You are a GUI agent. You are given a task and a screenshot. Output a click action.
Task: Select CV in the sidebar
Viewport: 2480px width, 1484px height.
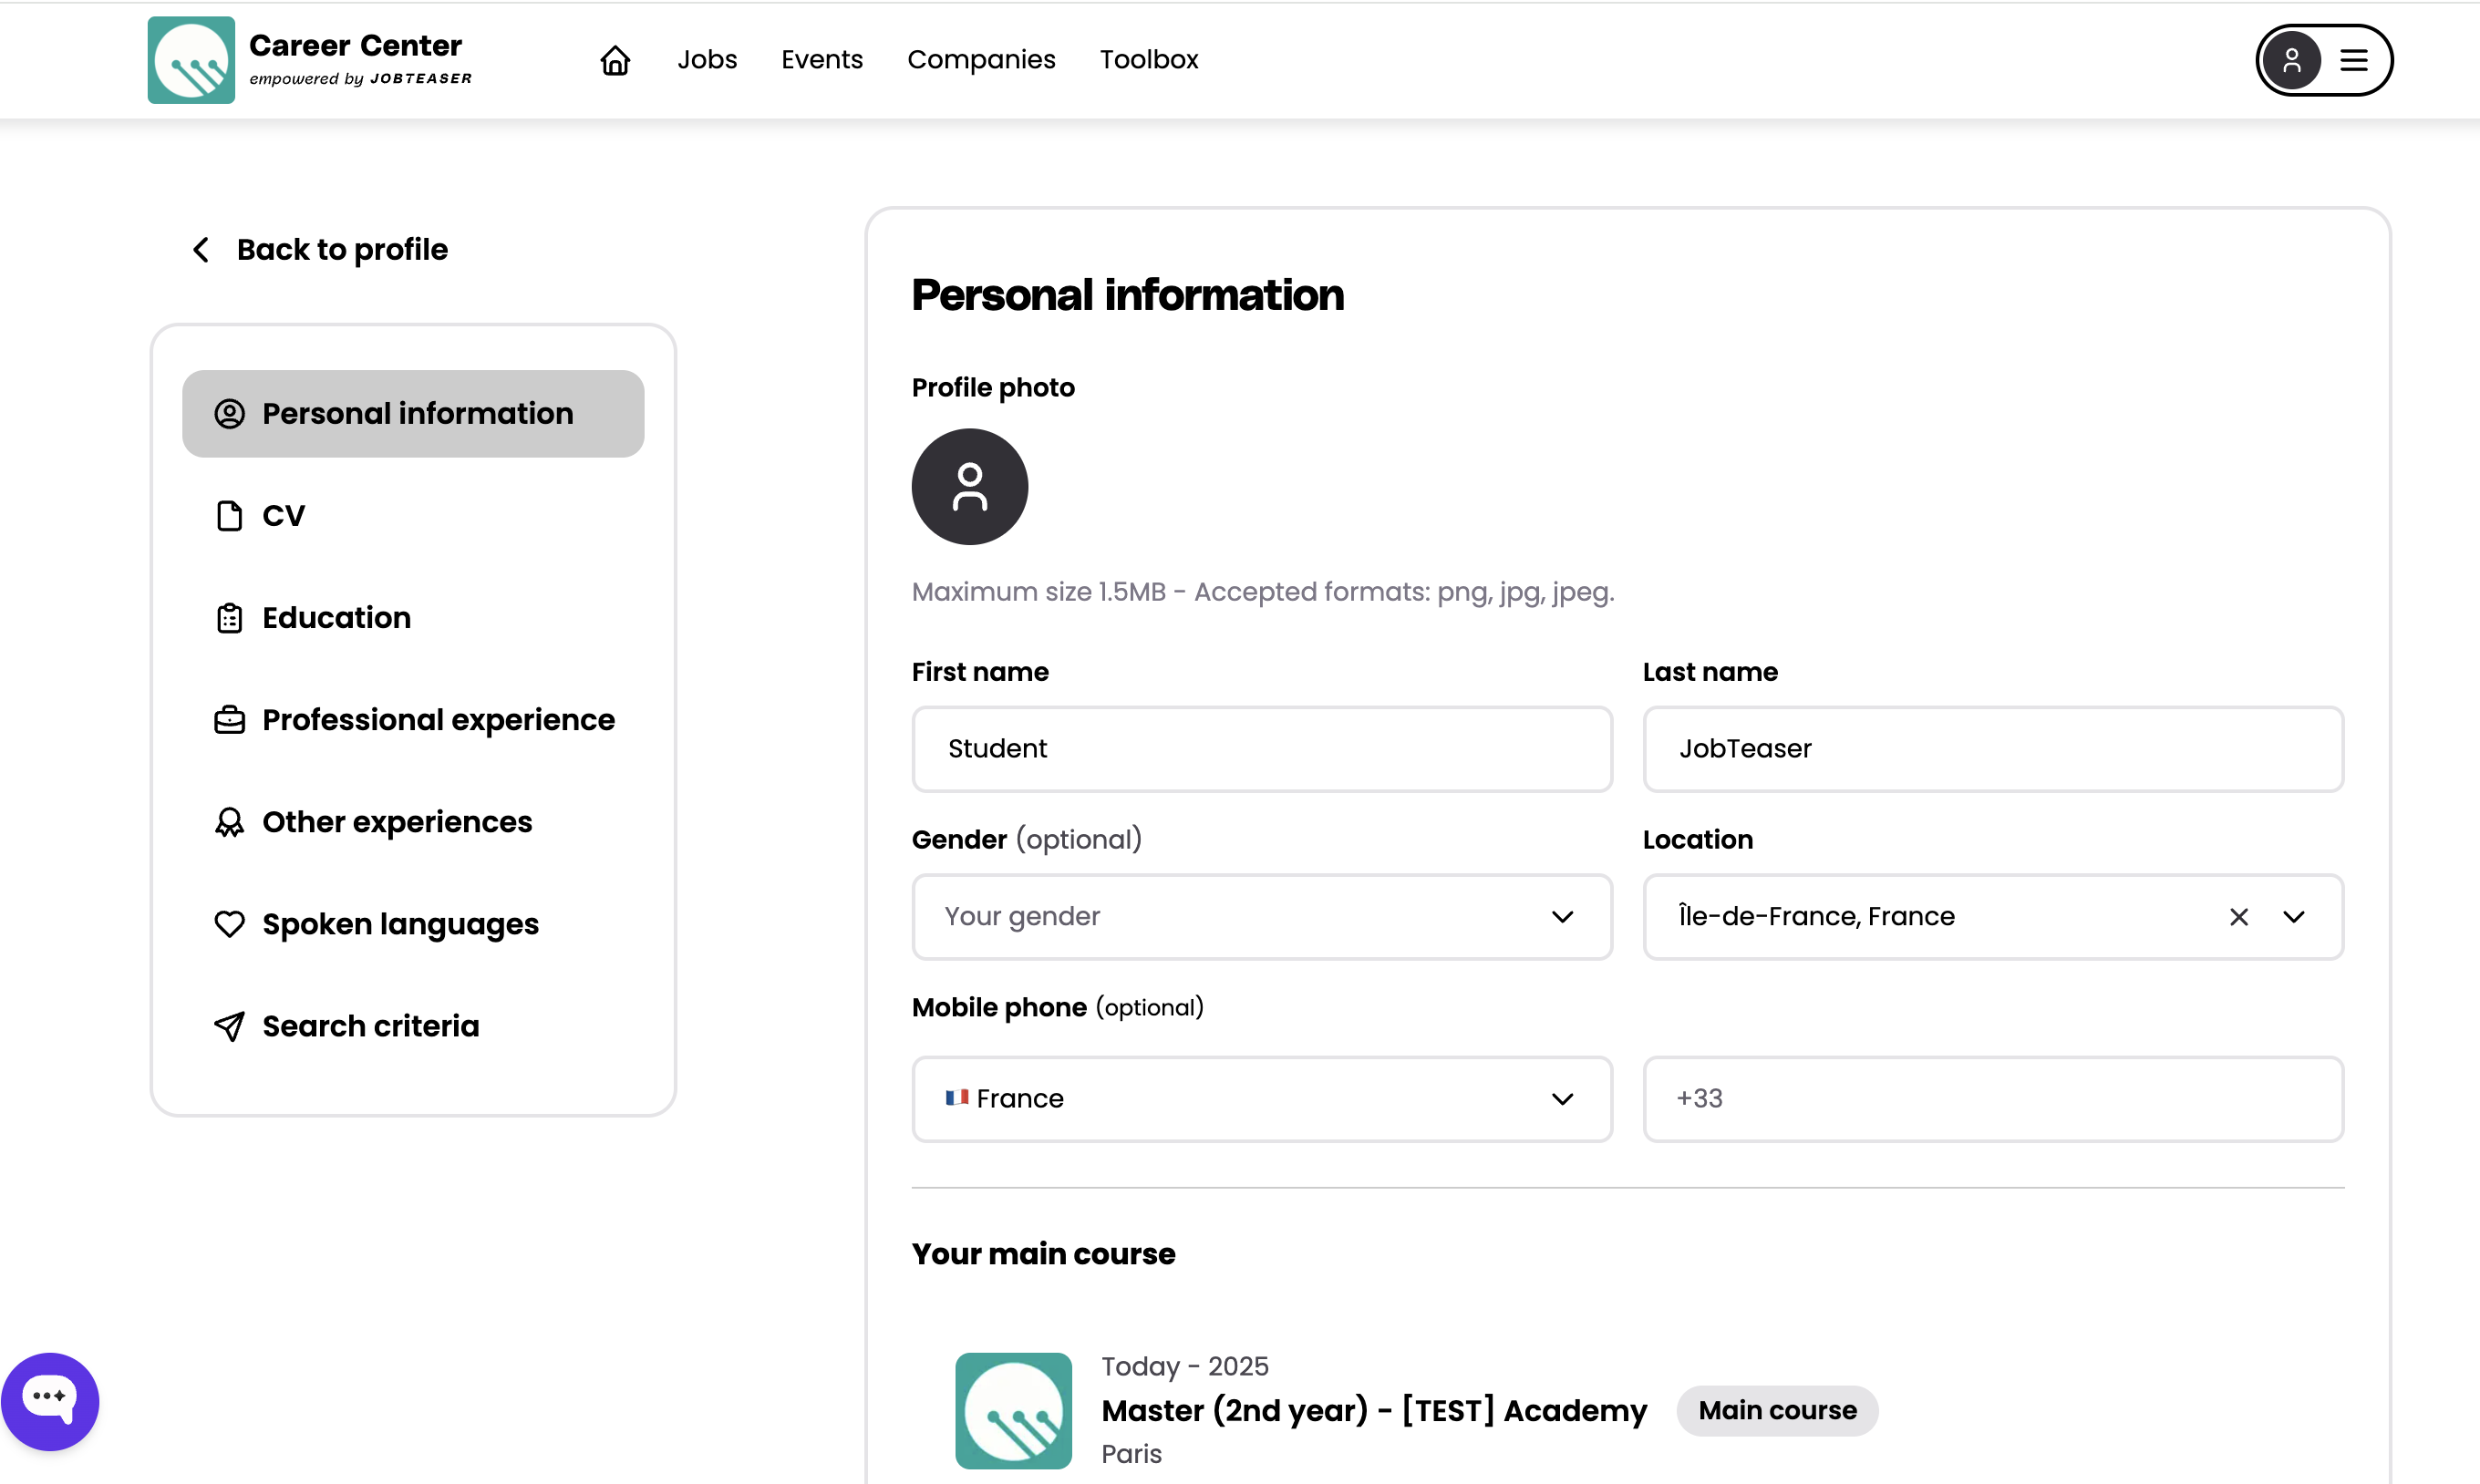283,516
